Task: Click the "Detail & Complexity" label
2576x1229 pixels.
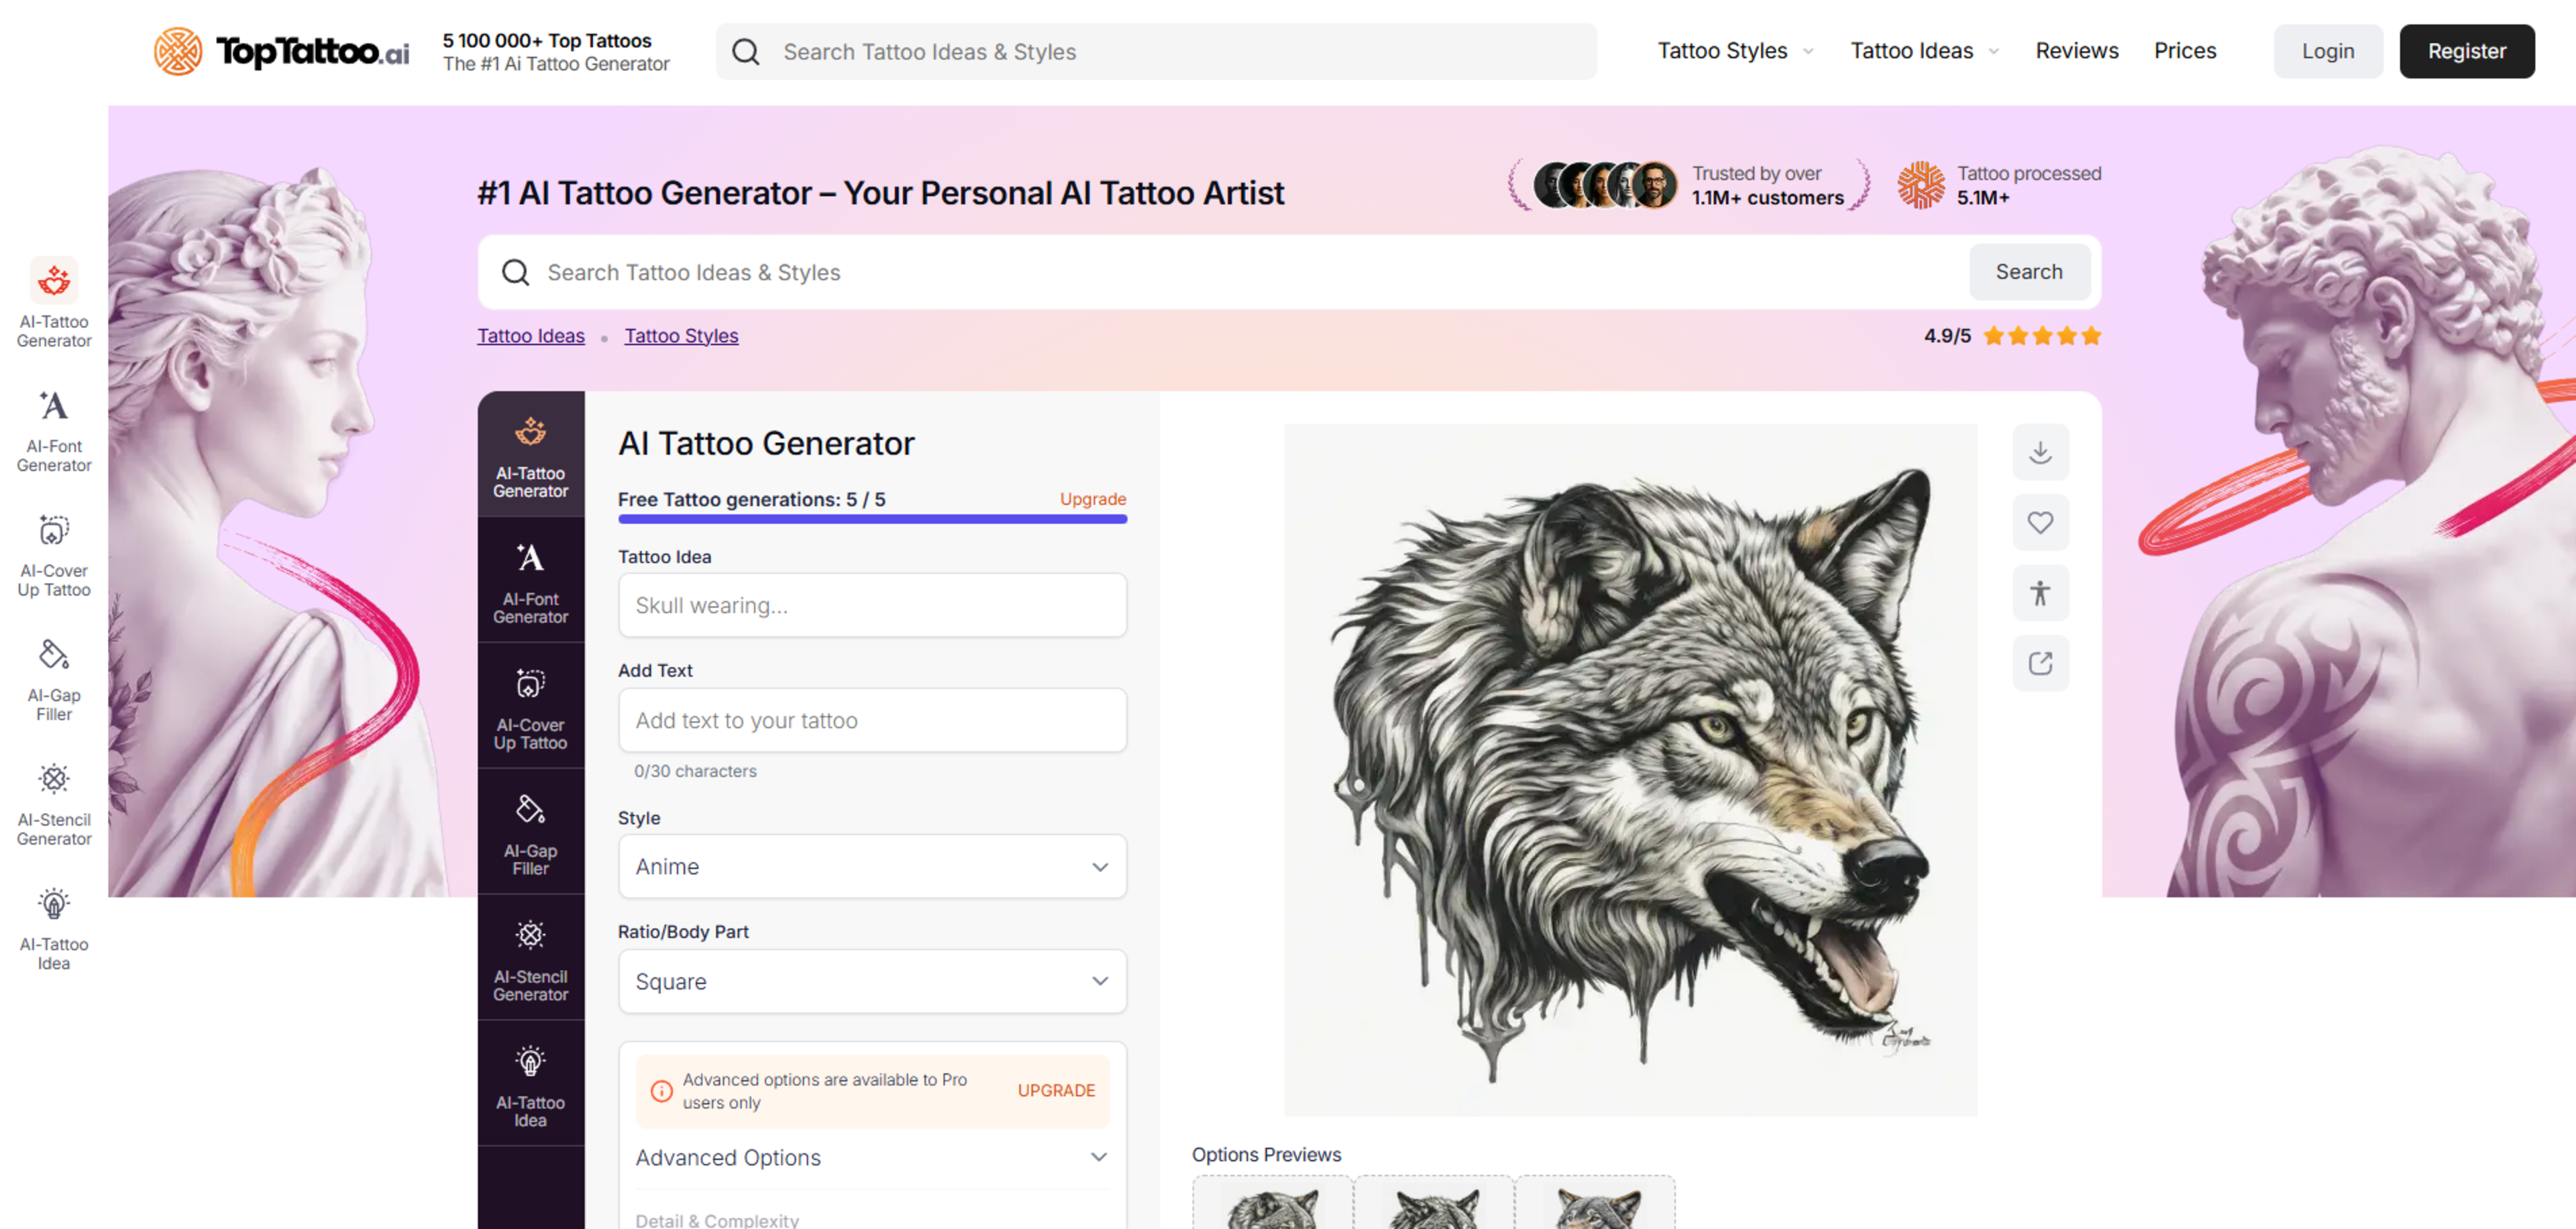Action: (717, 1220)
